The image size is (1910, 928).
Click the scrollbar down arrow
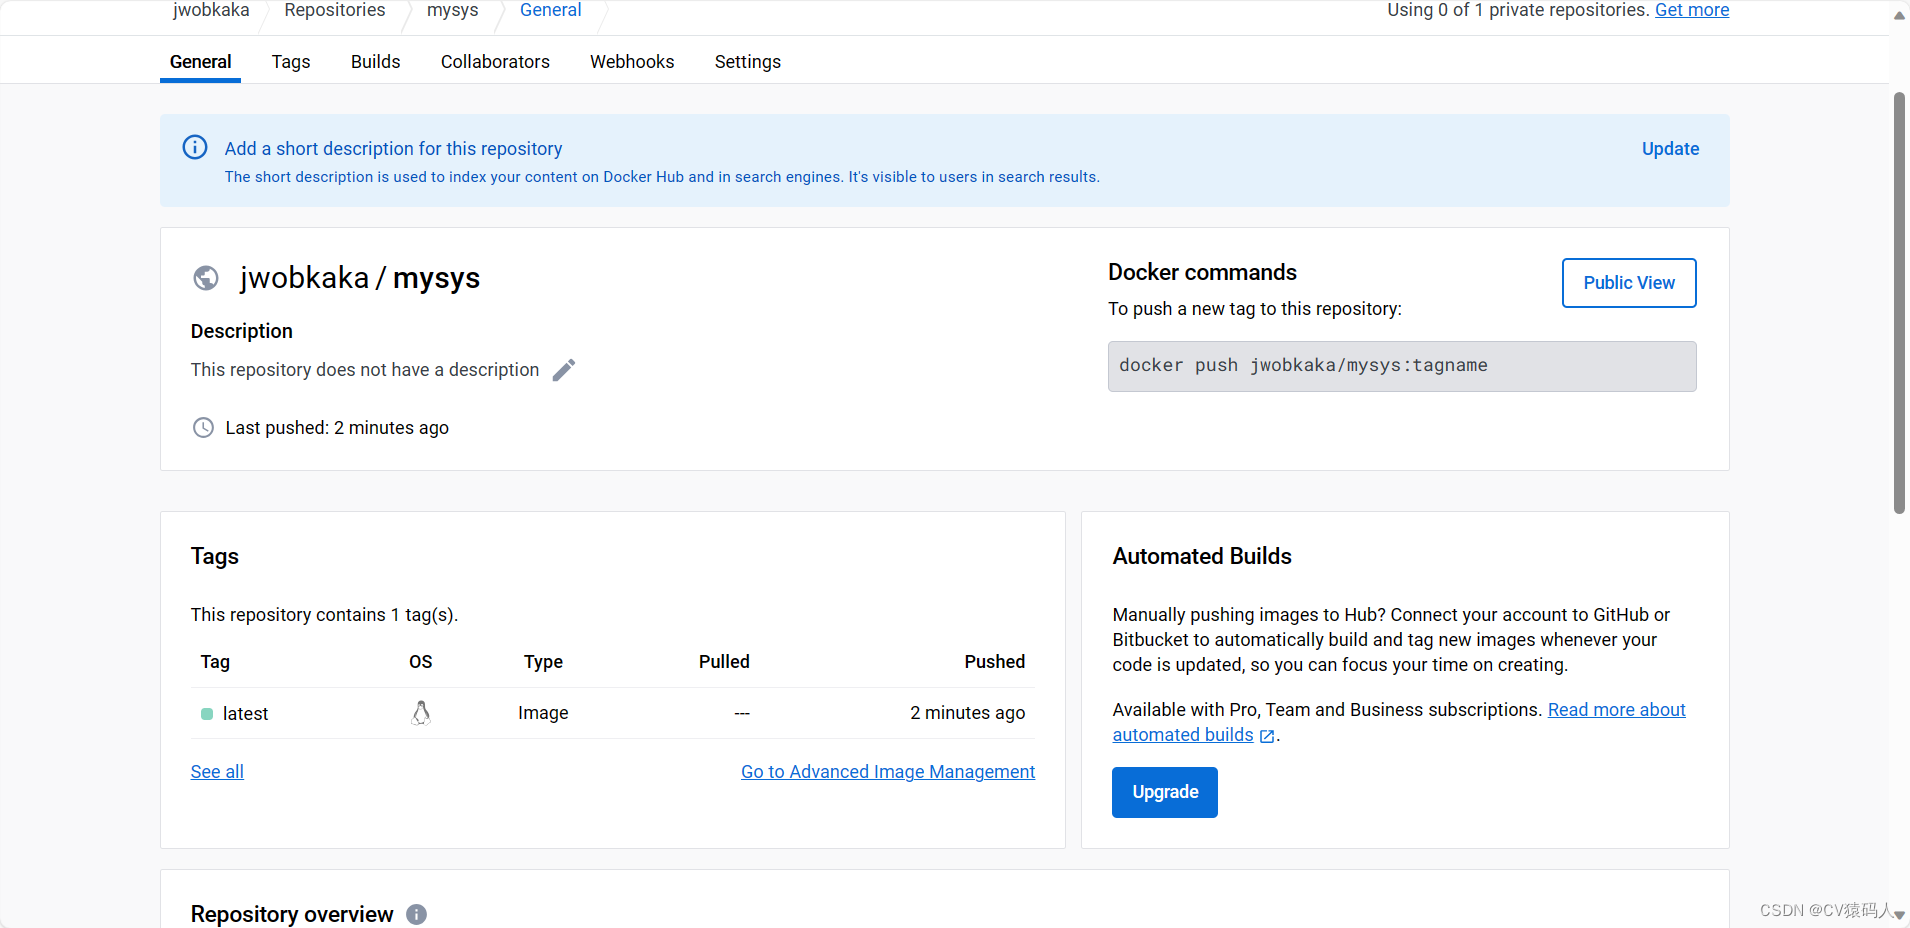point(1900,914)
